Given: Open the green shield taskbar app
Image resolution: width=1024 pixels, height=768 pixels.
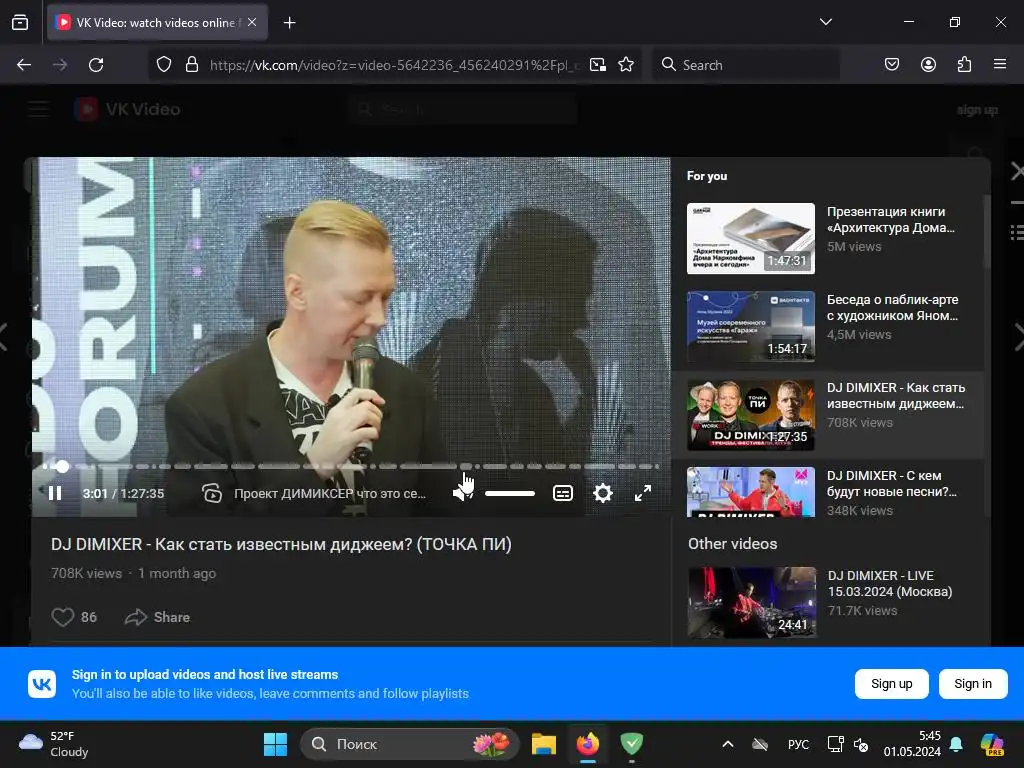Looking at the screenshot, I should [x=632, y=744].
